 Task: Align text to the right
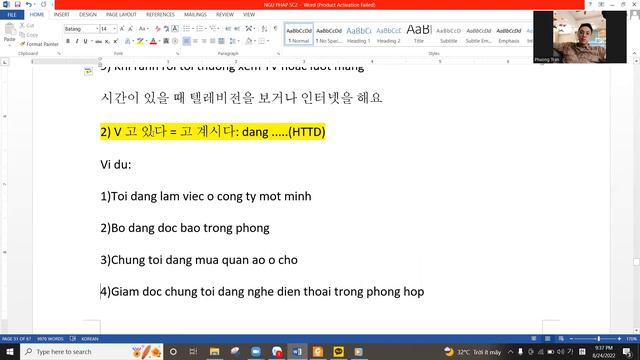click(204, 41)
